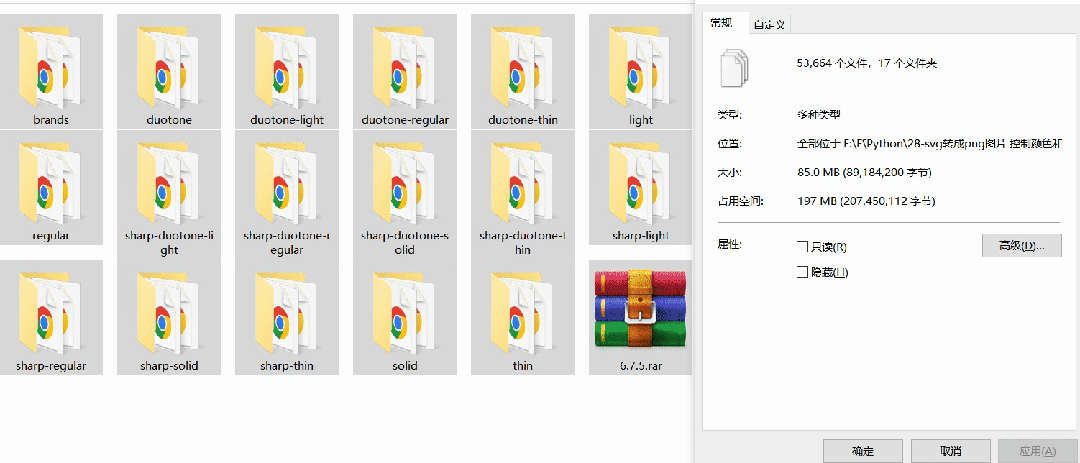Cancel with the 取消 button
This screenshot has width=1080, height=463.
tap(951, 451)
